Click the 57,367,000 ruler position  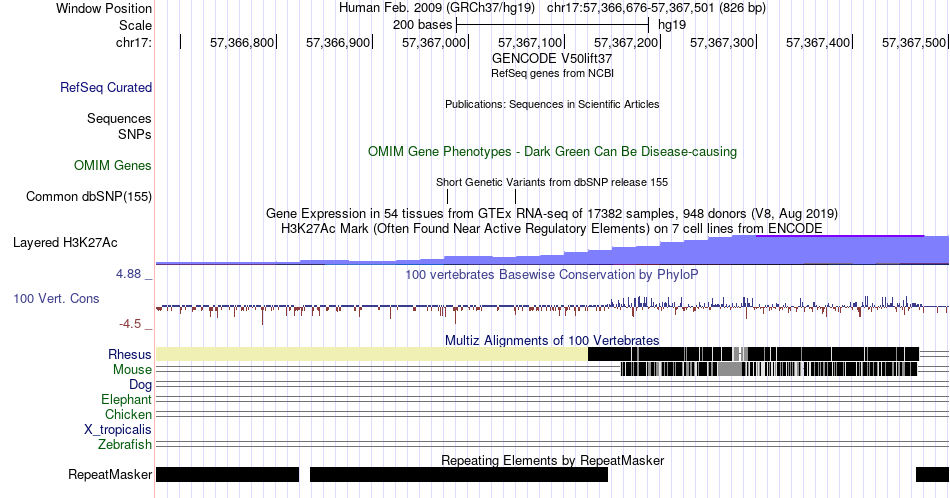[434, 42]
